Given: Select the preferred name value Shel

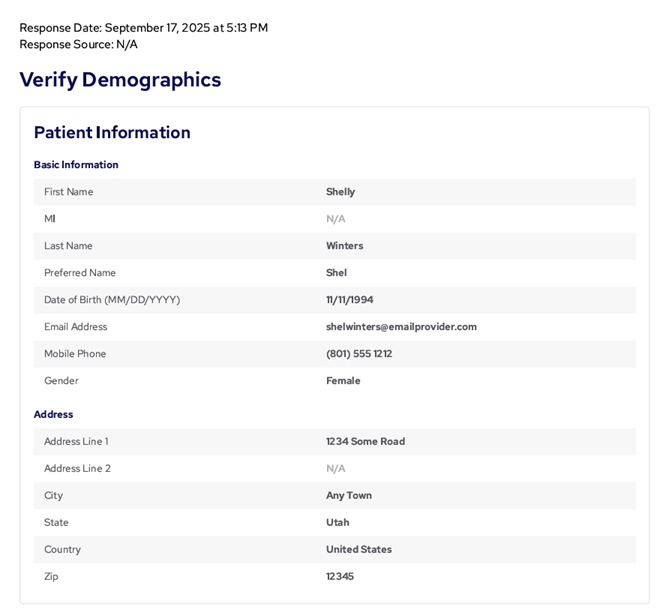Looking at the screenshot, I should [336, 273].
